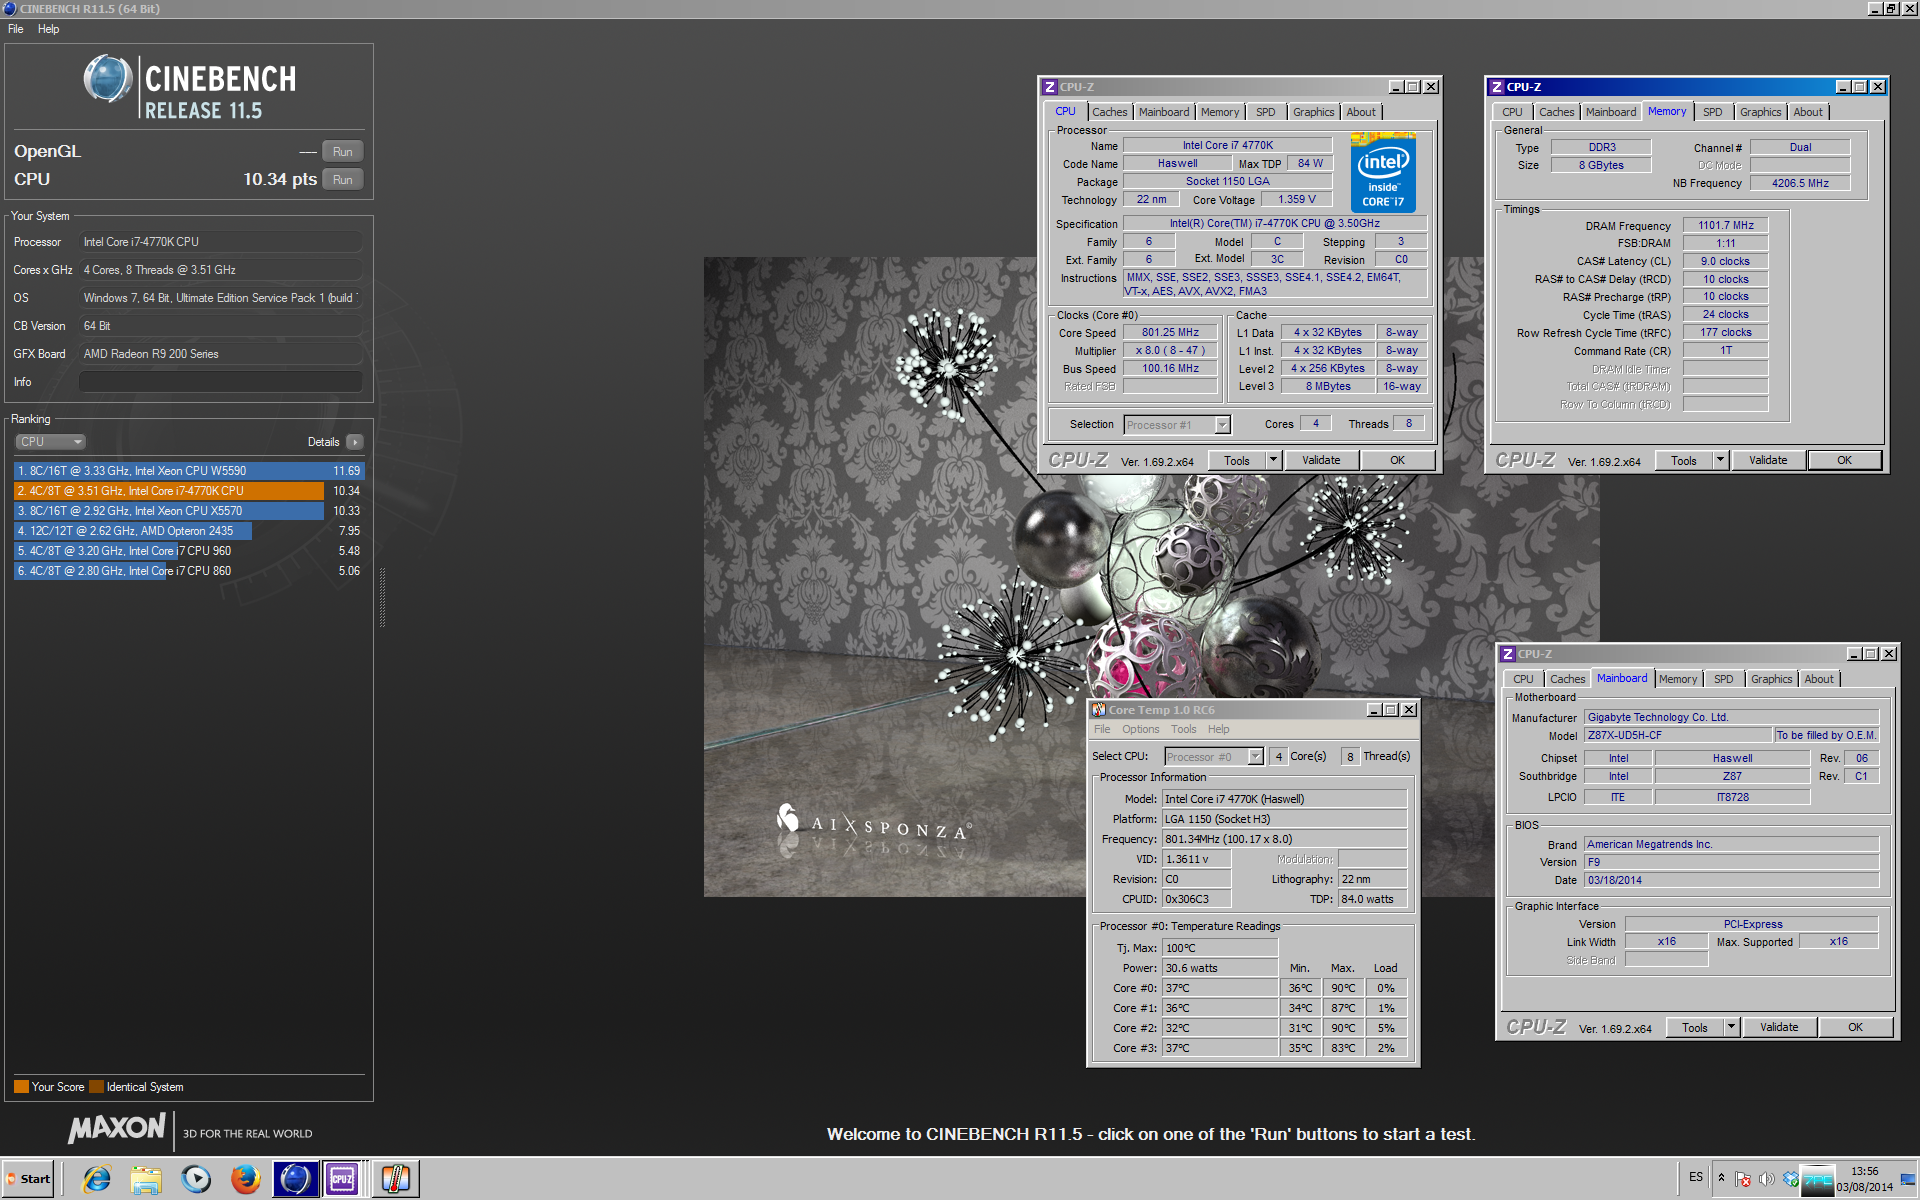
Task: Show hidden system tray icons
Action: click(x=1721, y=1177)
